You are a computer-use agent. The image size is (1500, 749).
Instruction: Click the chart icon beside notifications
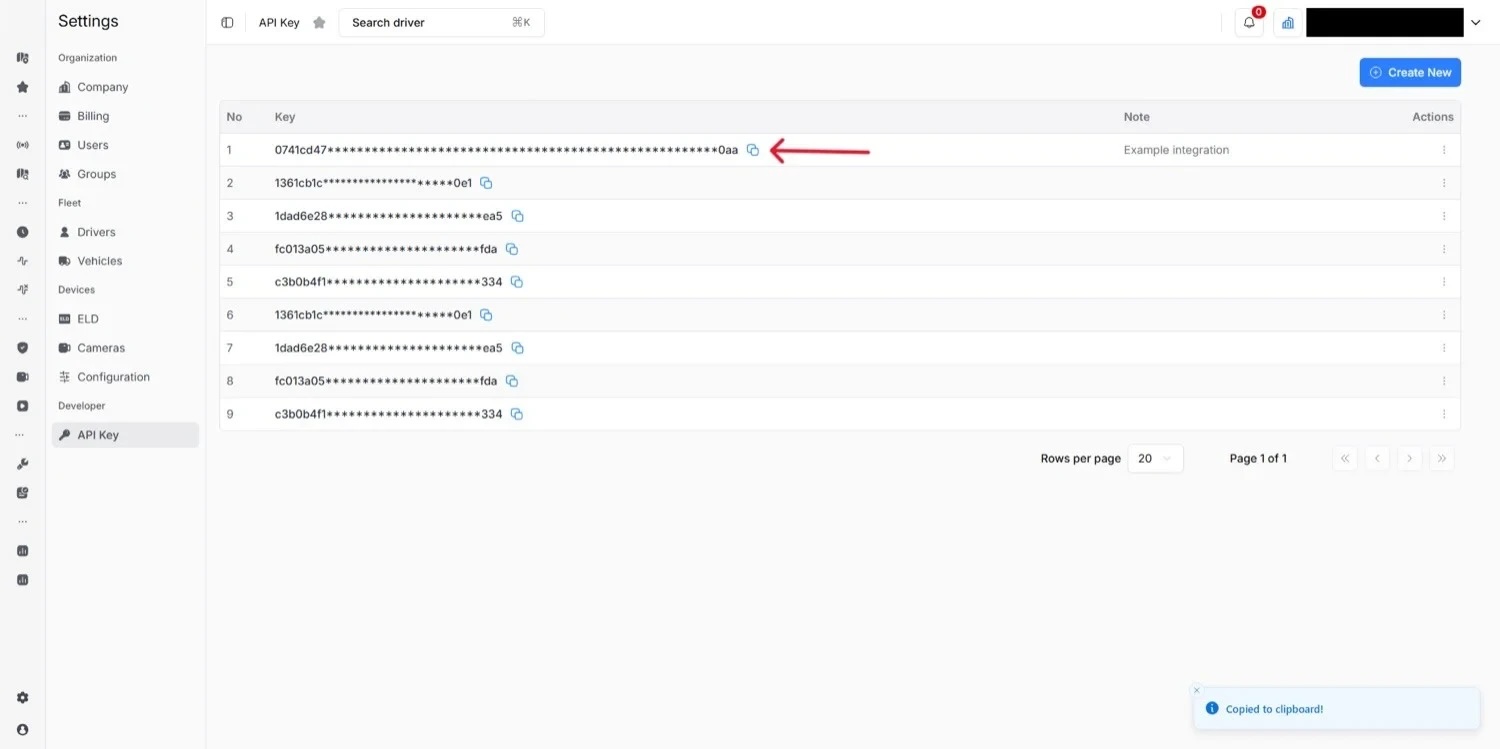(1288, 22)
